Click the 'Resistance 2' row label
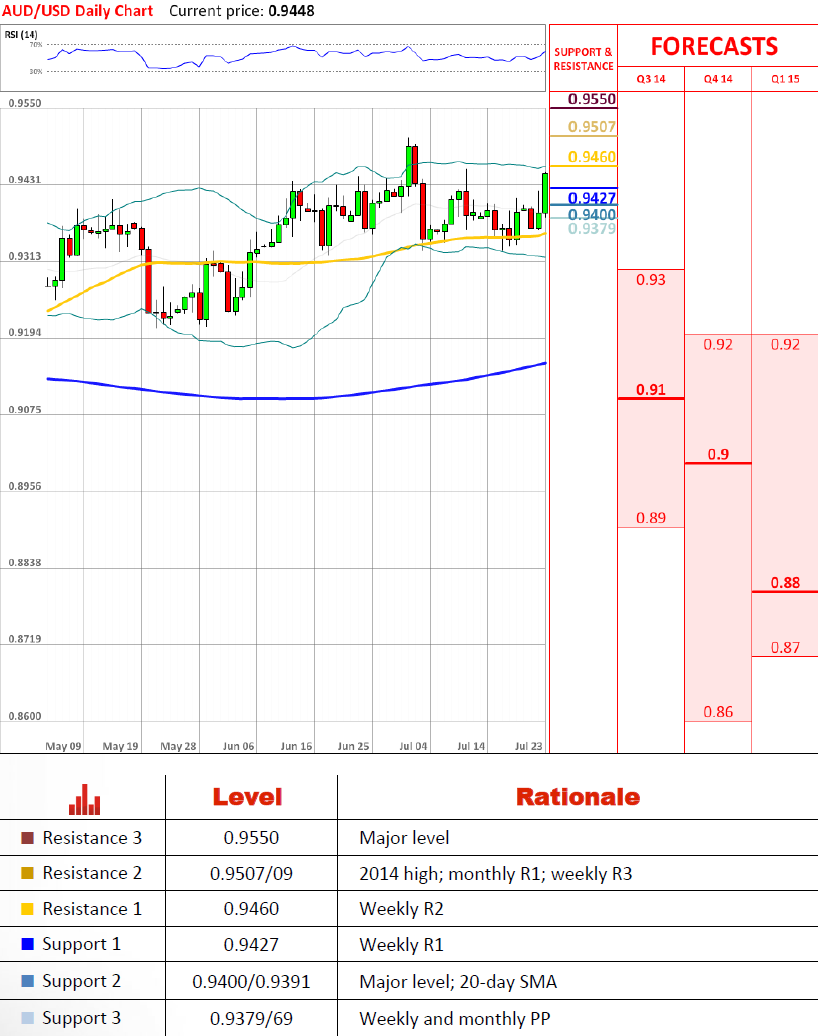Screen dimensions: 820x1036 (92, 873)
